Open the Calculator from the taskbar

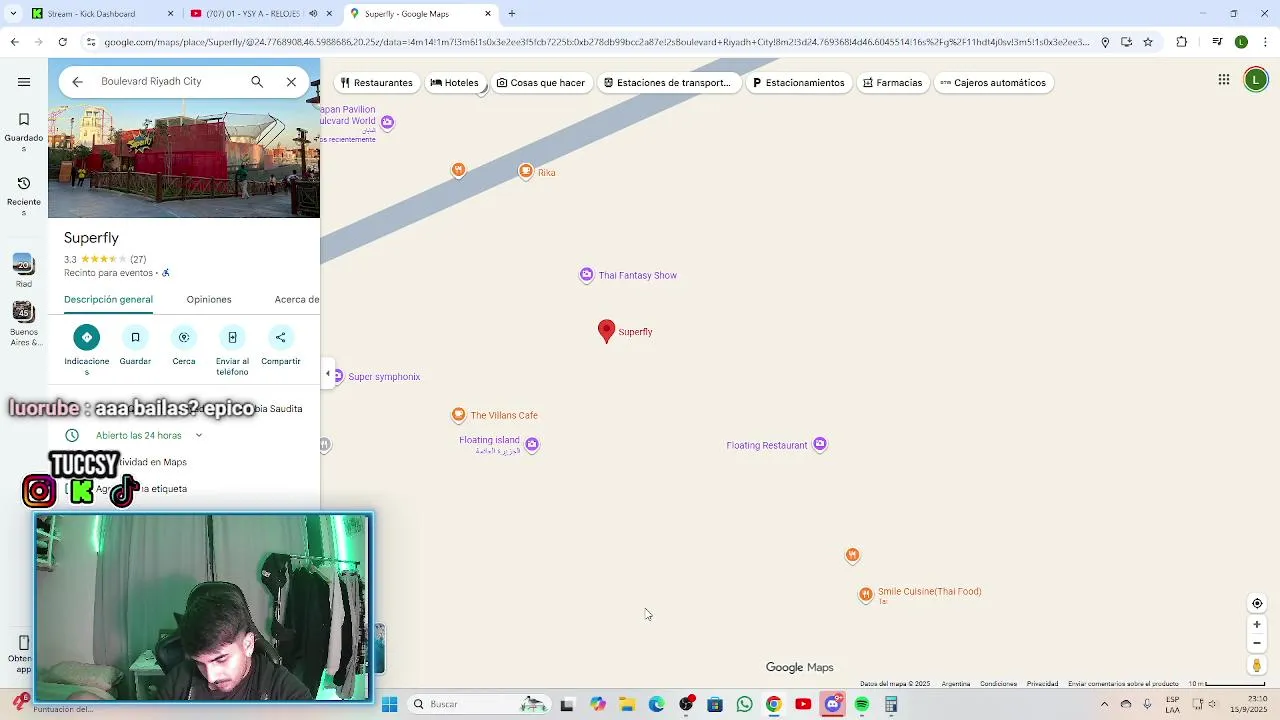[x=891, y=704]
